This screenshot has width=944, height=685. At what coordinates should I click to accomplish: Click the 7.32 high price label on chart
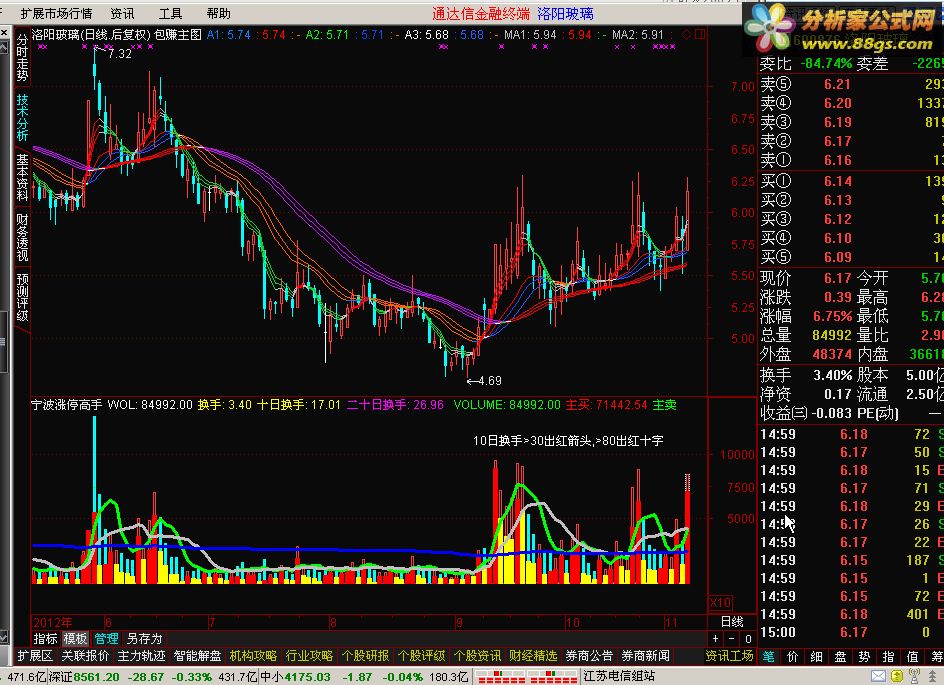pyautogui.click(x=120, y=54)
